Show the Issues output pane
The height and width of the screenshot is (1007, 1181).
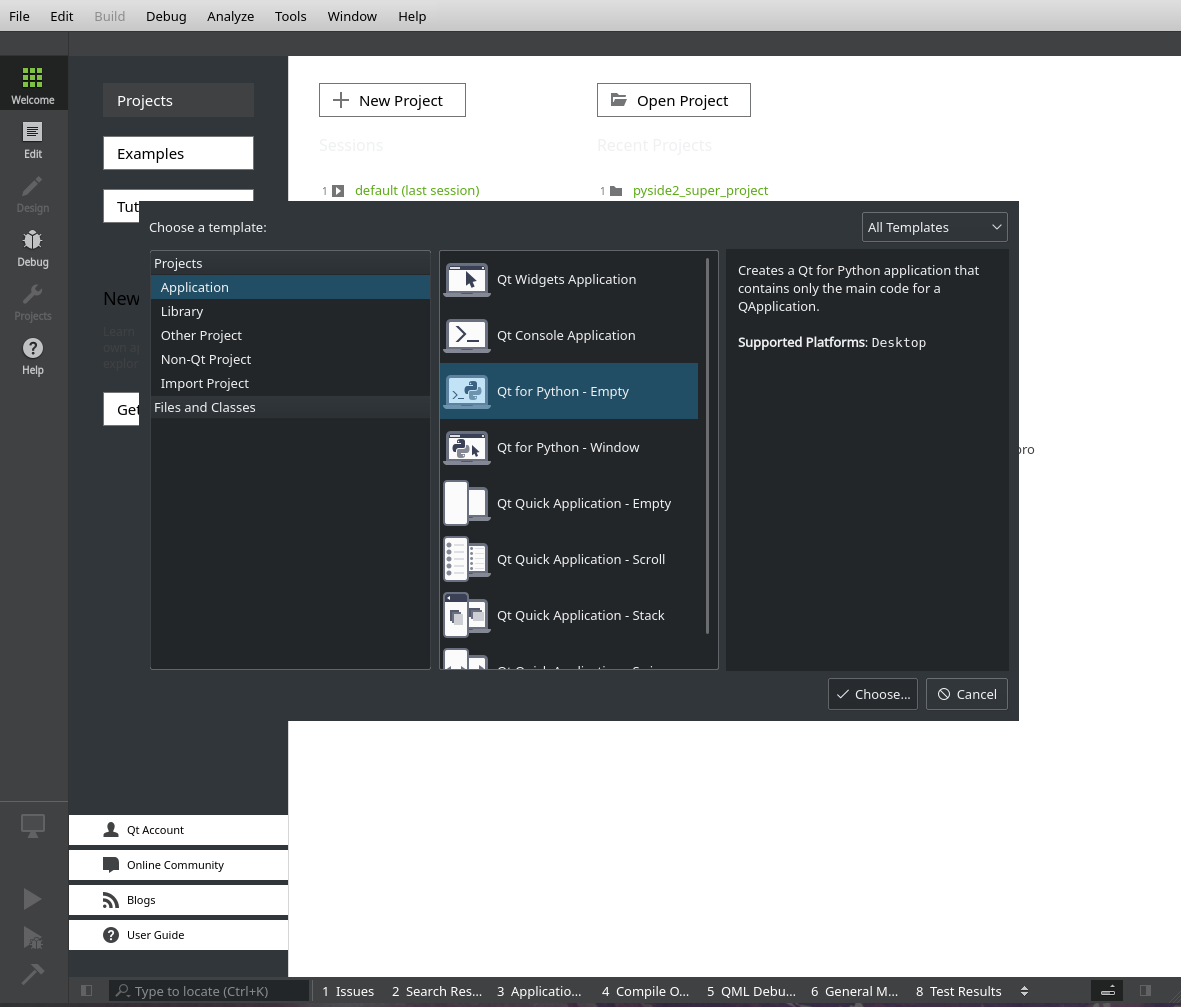(348, 991)
